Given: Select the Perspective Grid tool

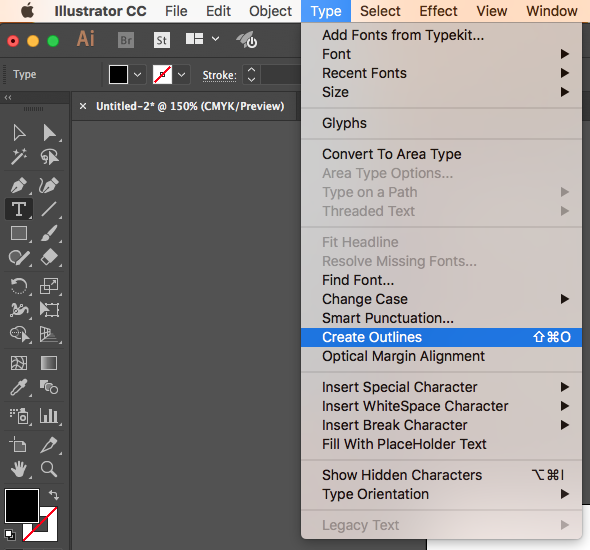Looking at the screenshot, I should point(49,334).
